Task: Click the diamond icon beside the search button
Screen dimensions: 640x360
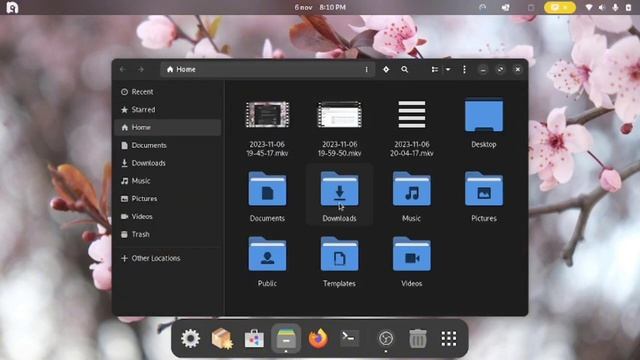Action: 386,69
